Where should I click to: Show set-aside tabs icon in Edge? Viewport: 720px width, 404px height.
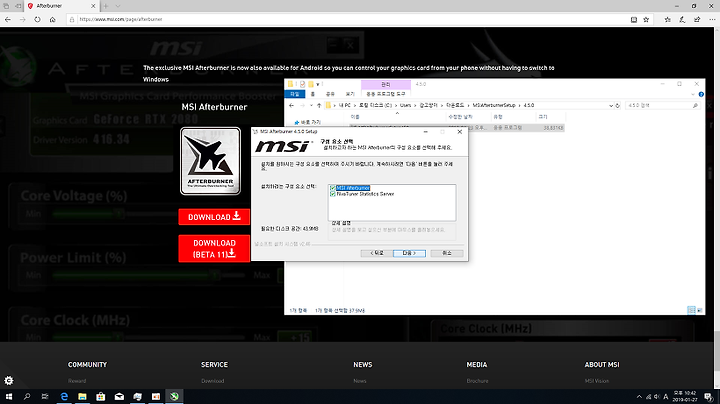tap(6, 6)
